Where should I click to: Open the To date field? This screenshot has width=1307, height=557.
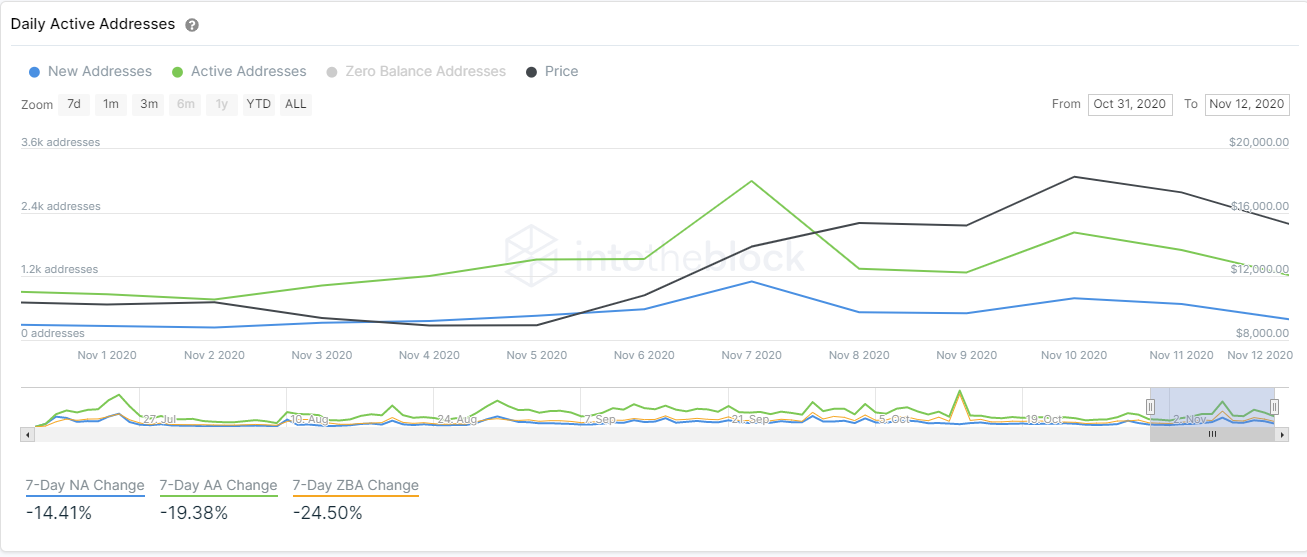pos(1247,104)
